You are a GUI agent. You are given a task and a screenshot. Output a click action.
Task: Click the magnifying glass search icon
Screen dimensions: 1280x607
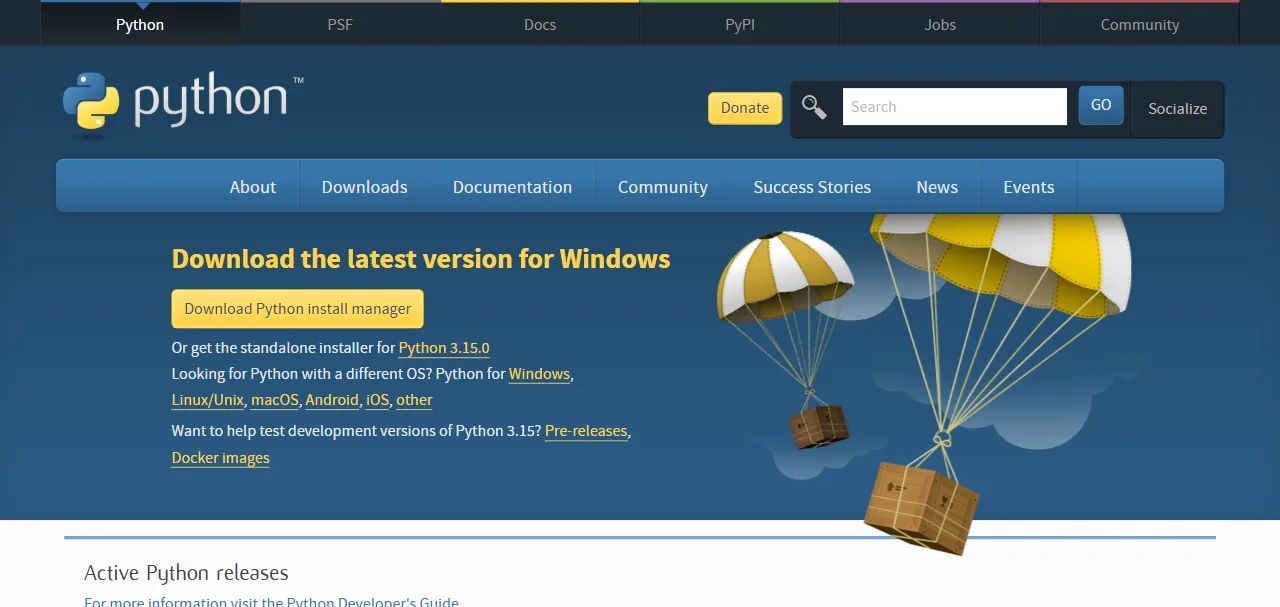tap(814, 108)
